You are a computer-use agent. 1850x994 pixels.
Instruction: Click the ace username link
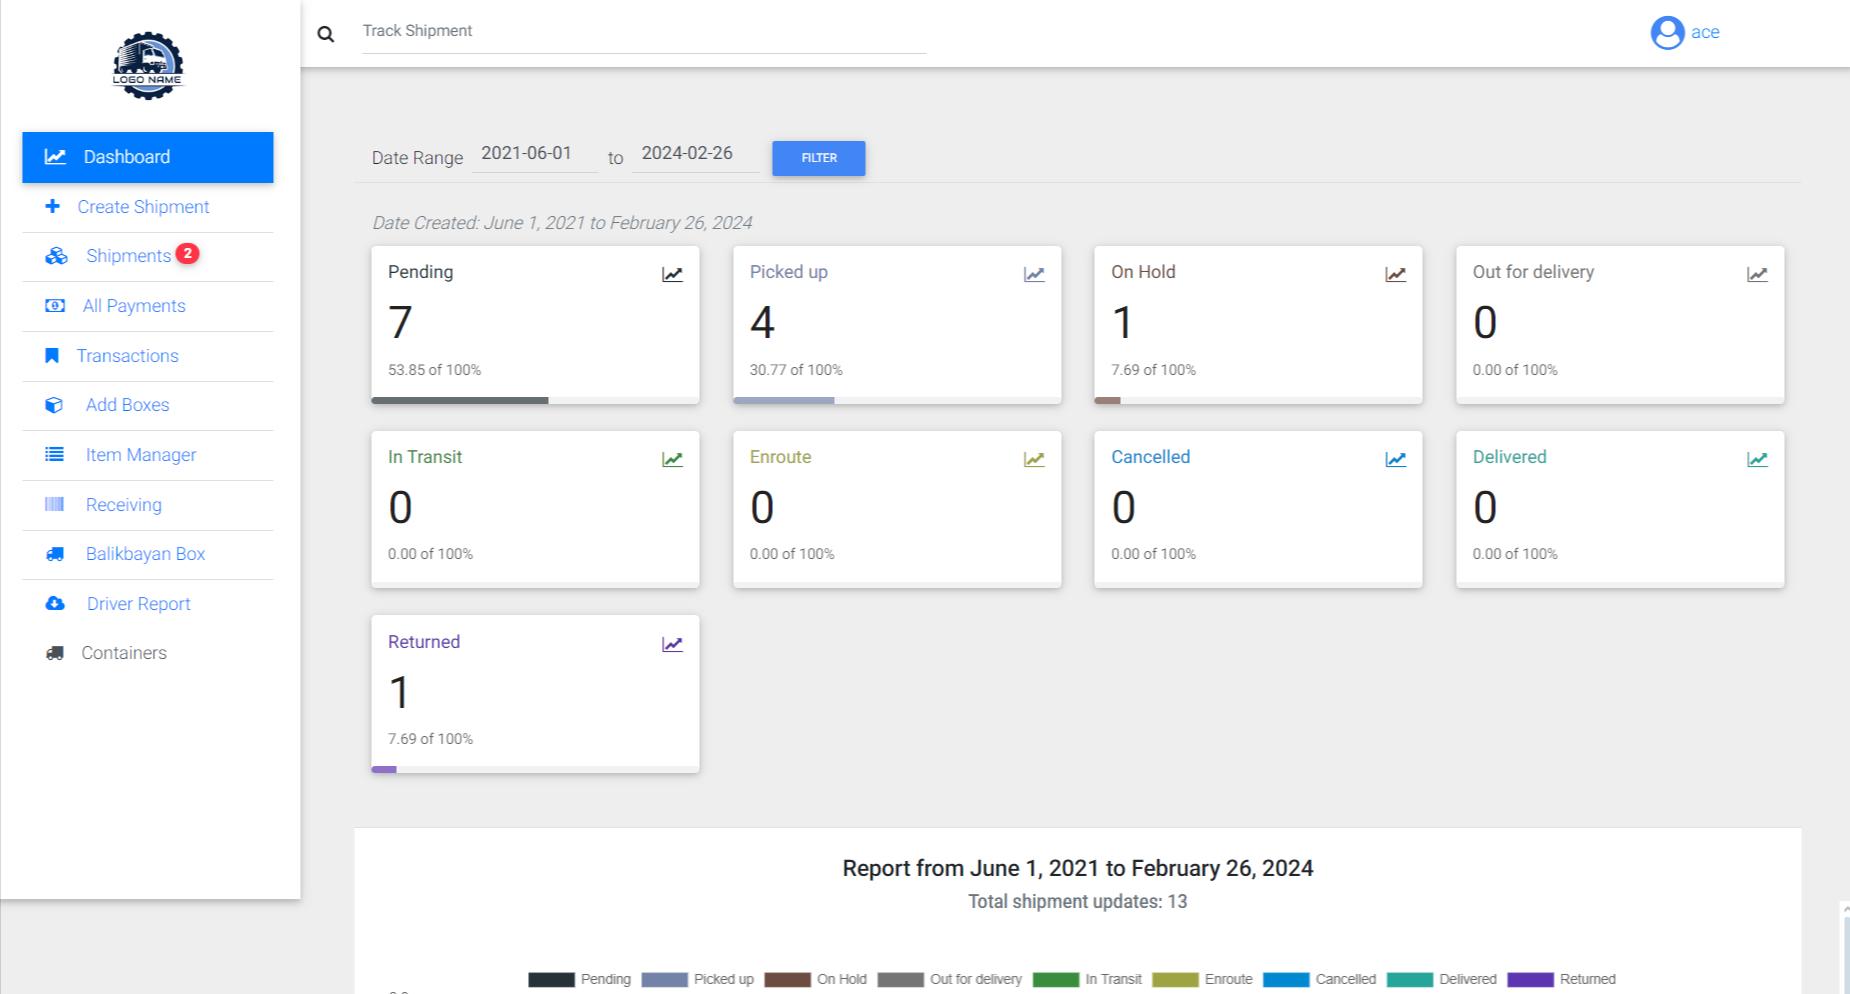pos(1705,32)
